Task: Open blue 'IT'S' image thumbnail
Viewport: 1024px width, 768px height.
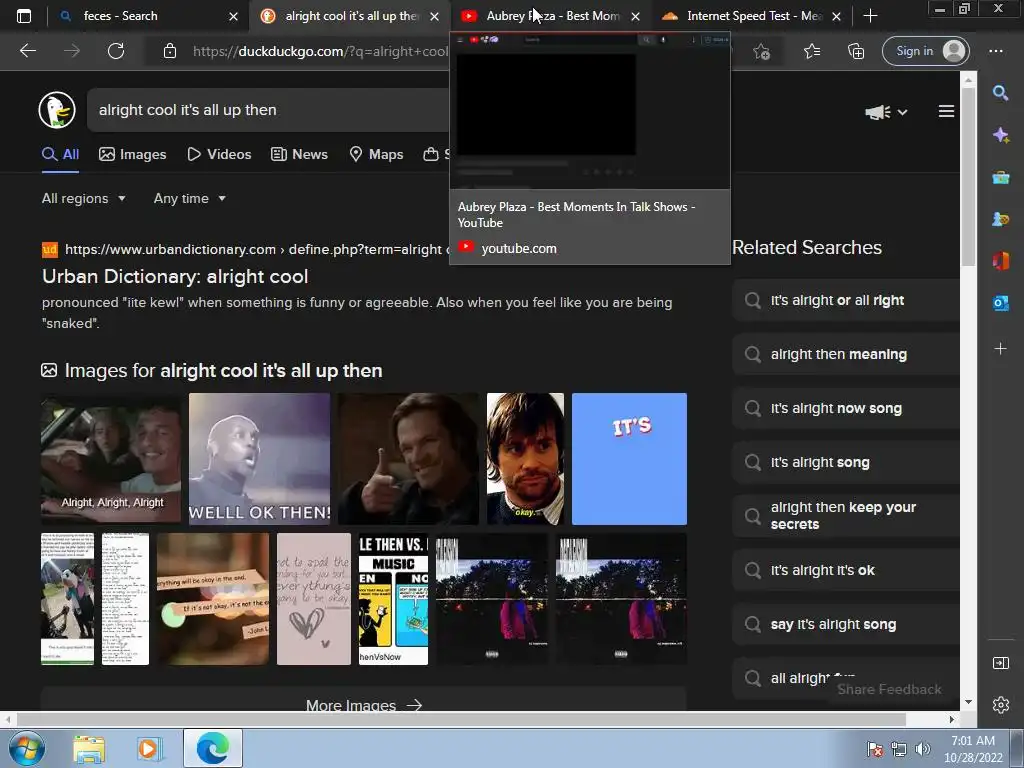Action: tap(629, 458)
